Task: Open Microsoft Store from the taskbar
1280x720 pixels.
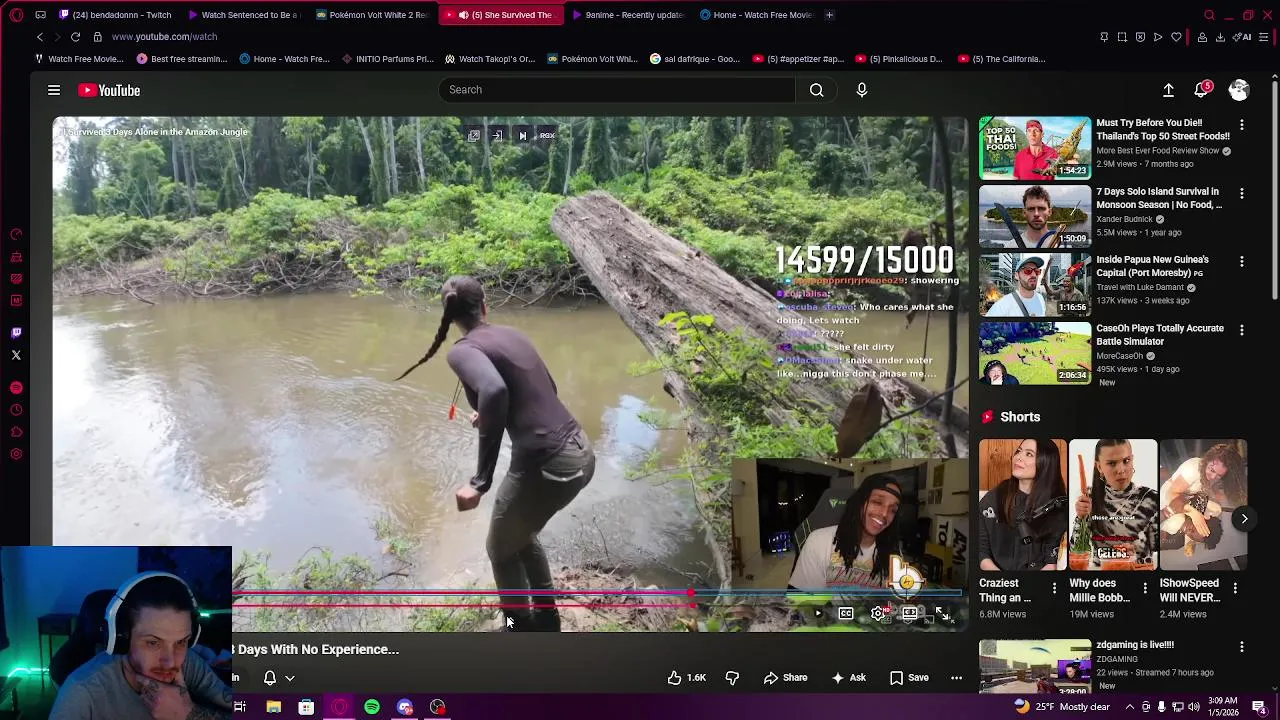Action: coord(306,707)
